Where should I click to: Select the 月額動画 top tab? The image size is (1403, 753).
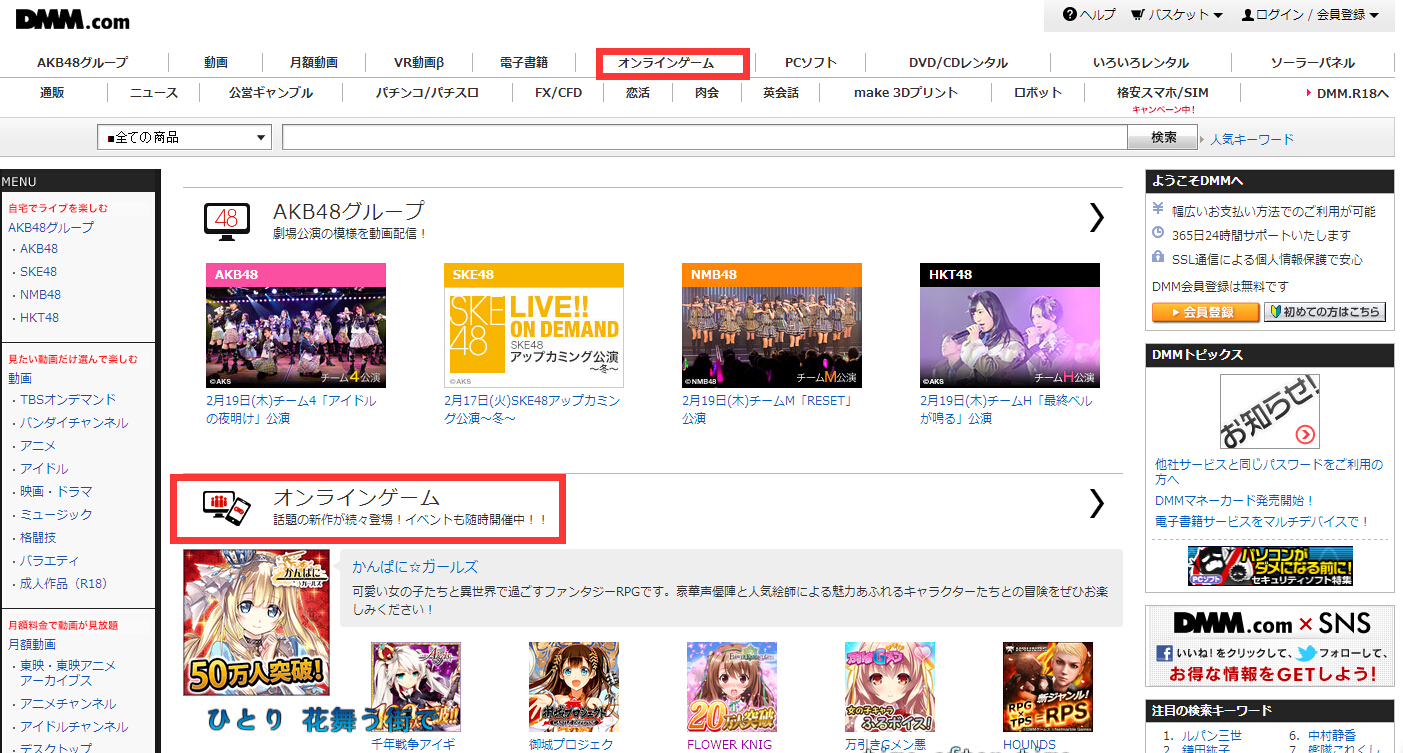[x=314, y=63]
